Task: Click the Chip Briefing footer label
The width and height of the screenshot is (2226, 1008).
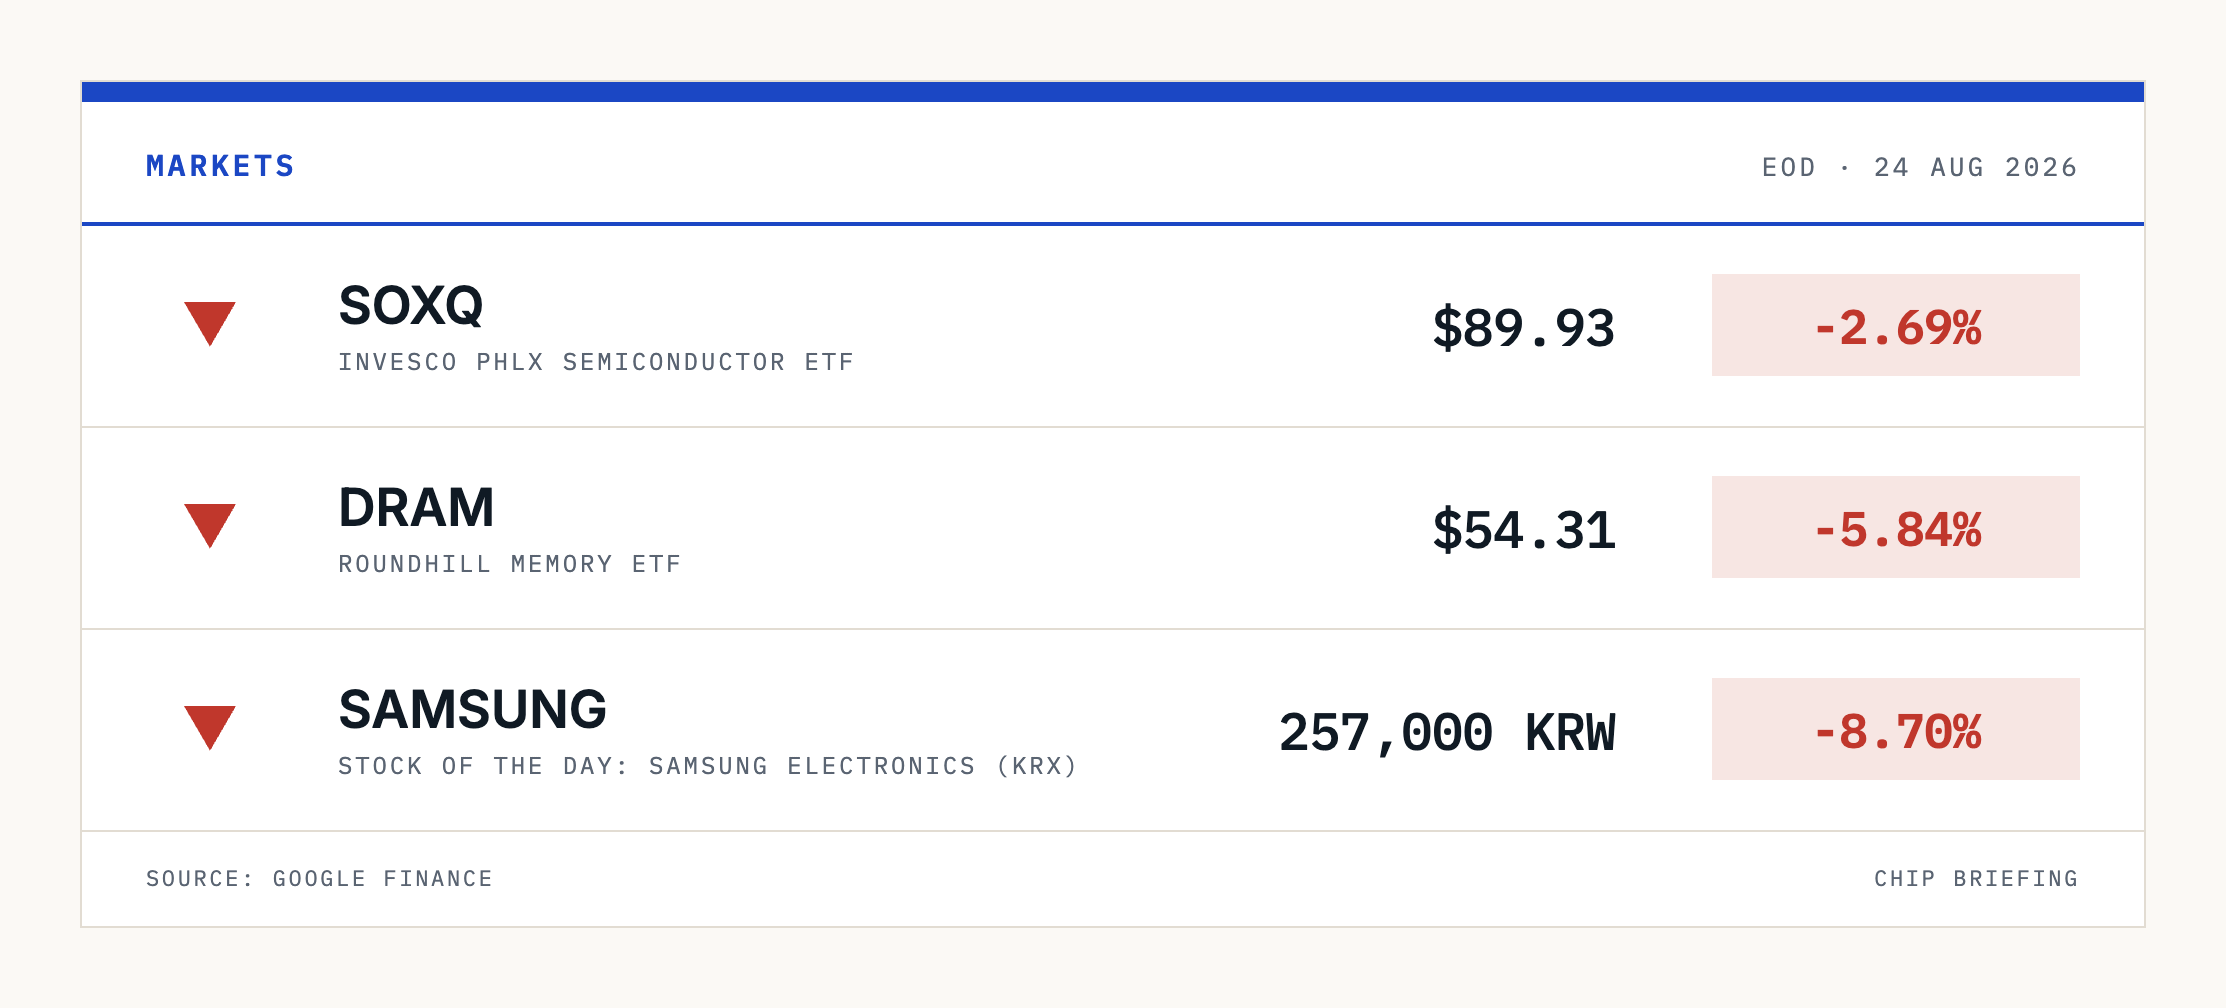Action: [x=1977, y=879]
